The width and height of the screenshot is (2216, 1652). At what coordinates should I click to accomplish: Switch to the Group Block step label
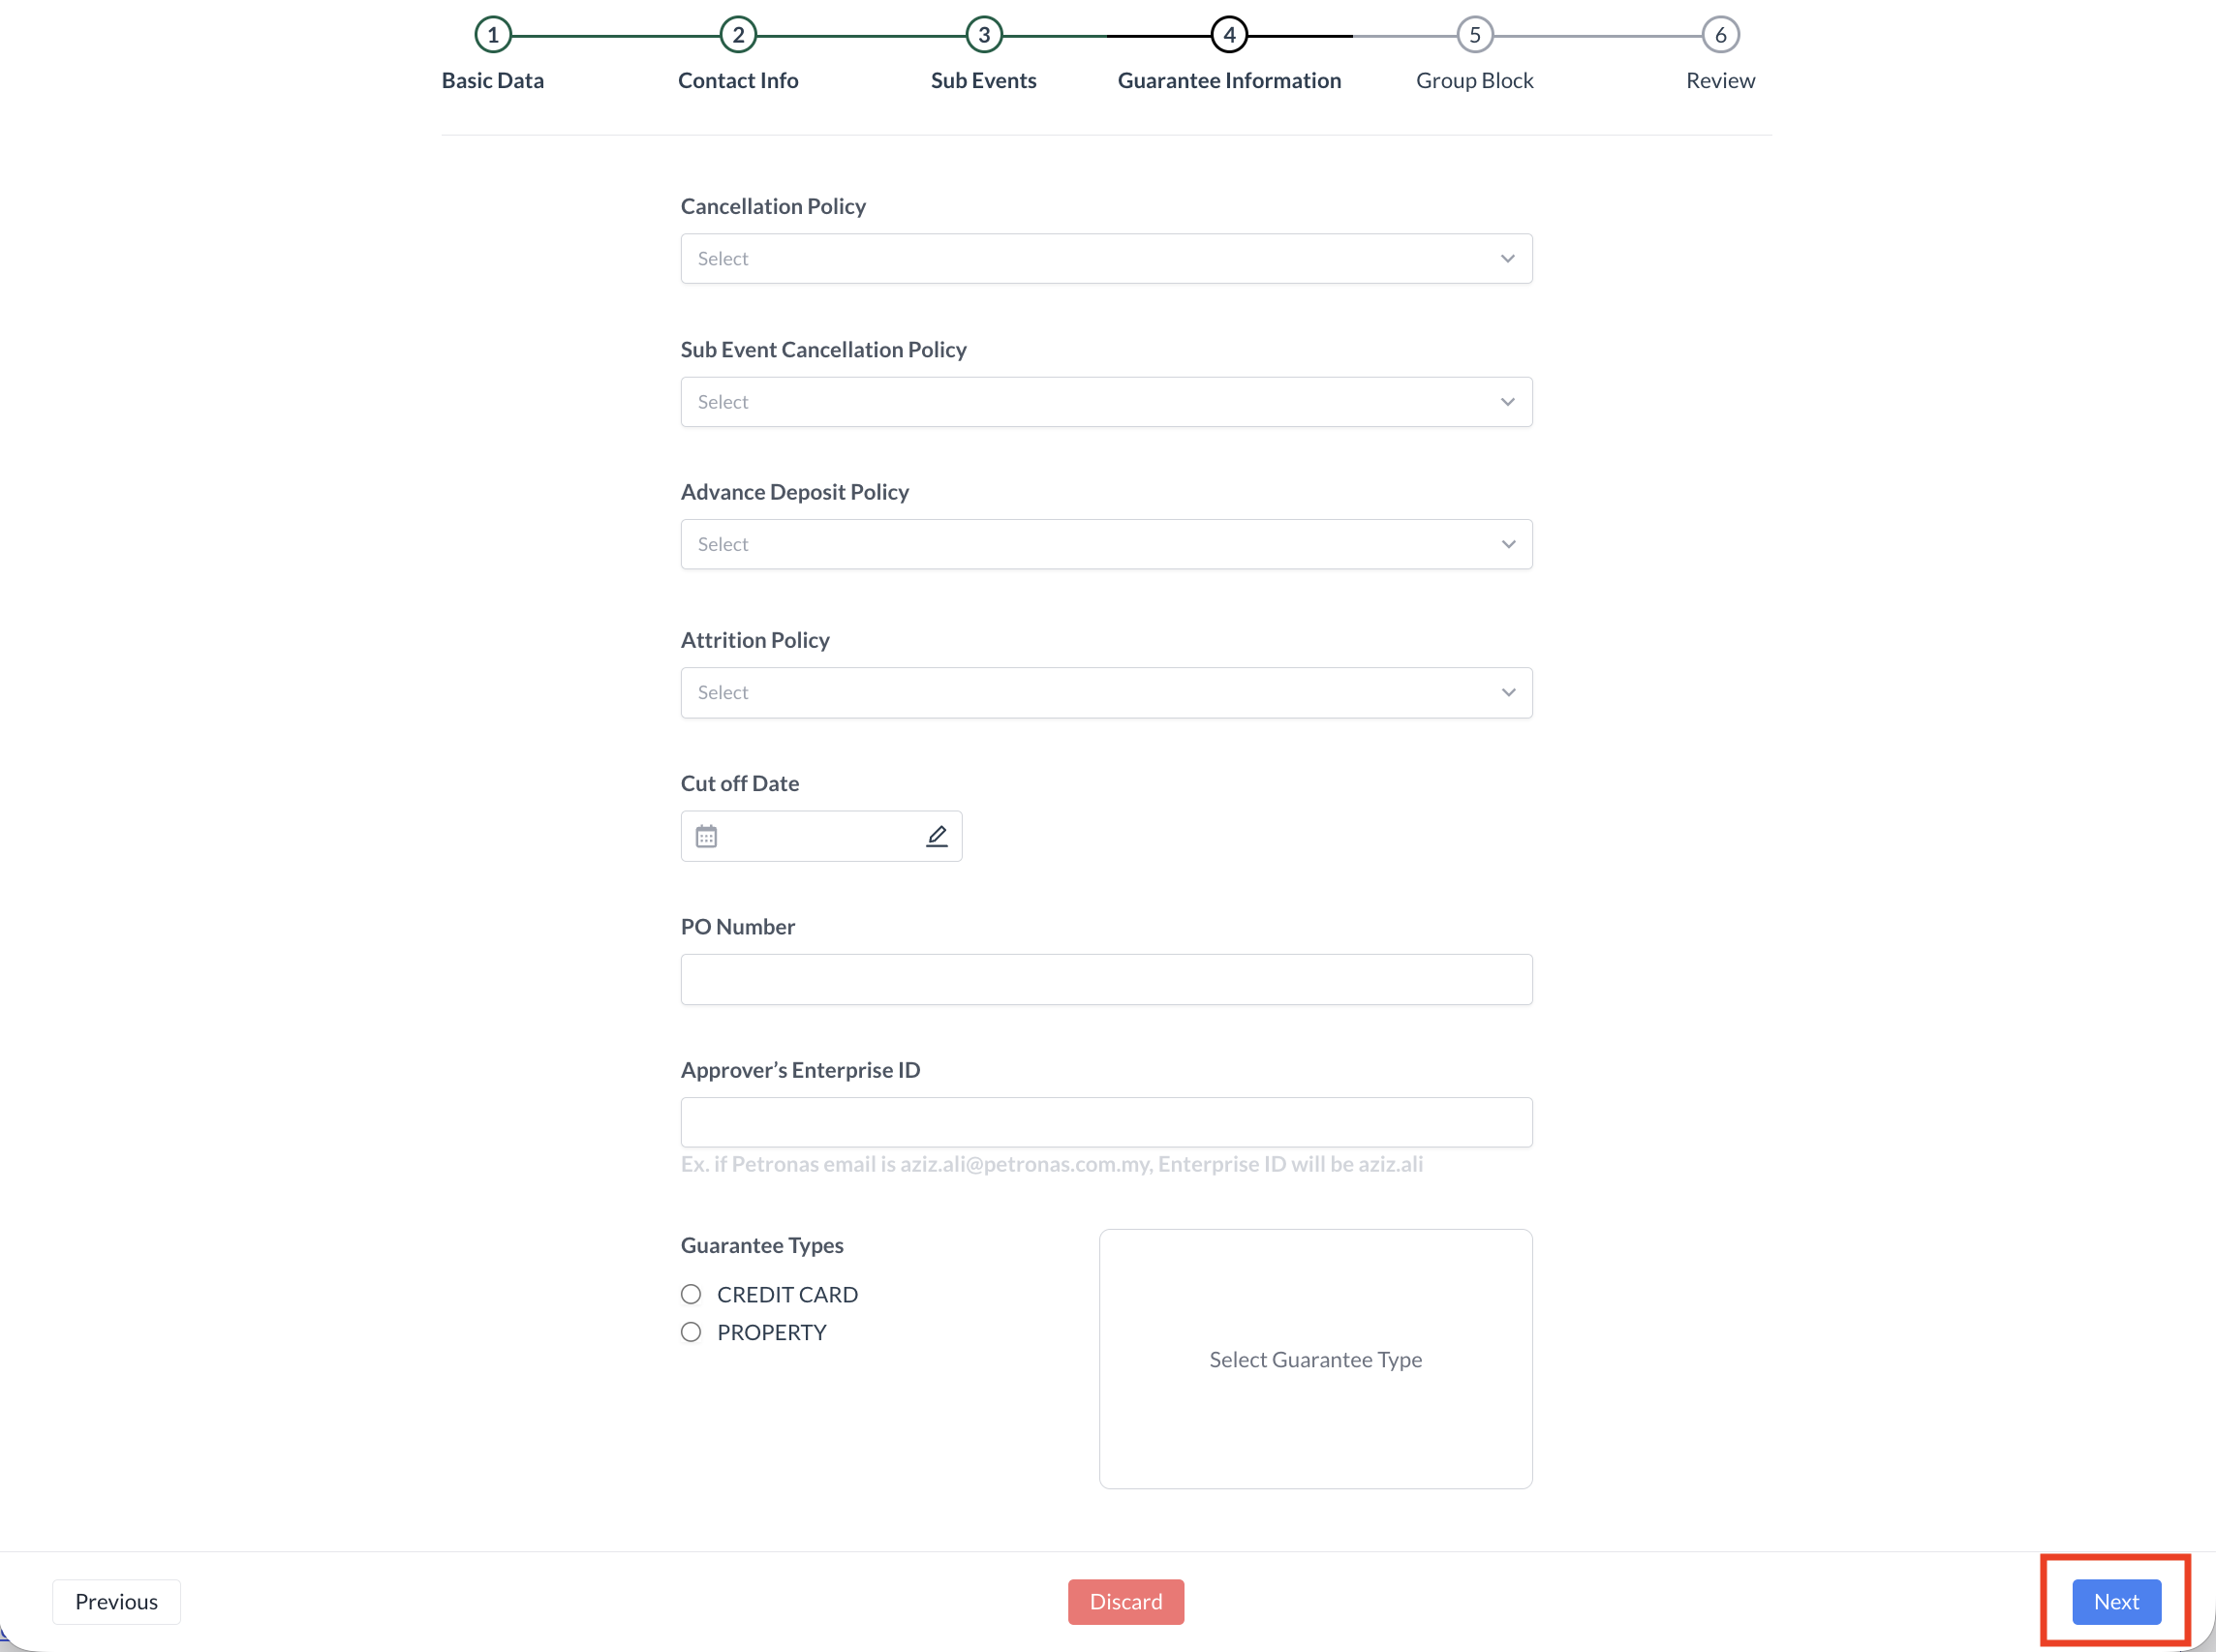coord(1474,81)
